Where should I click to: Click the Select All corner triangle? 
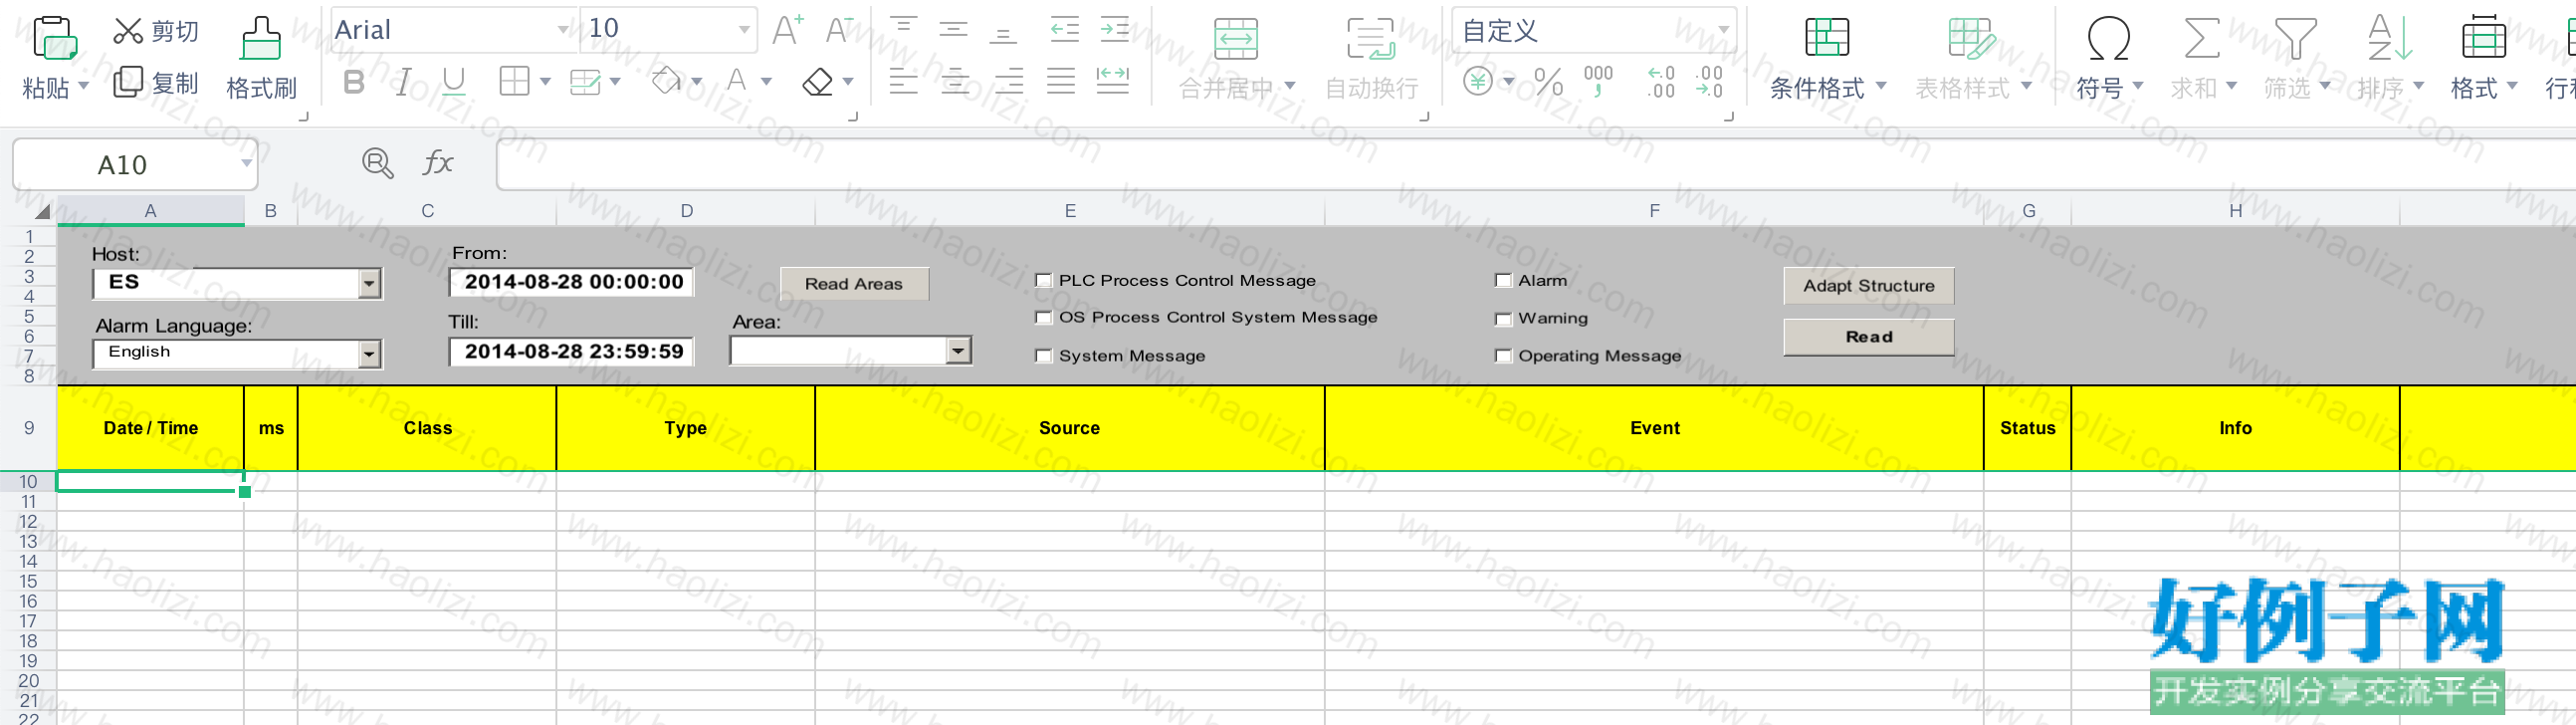point(41,211)
